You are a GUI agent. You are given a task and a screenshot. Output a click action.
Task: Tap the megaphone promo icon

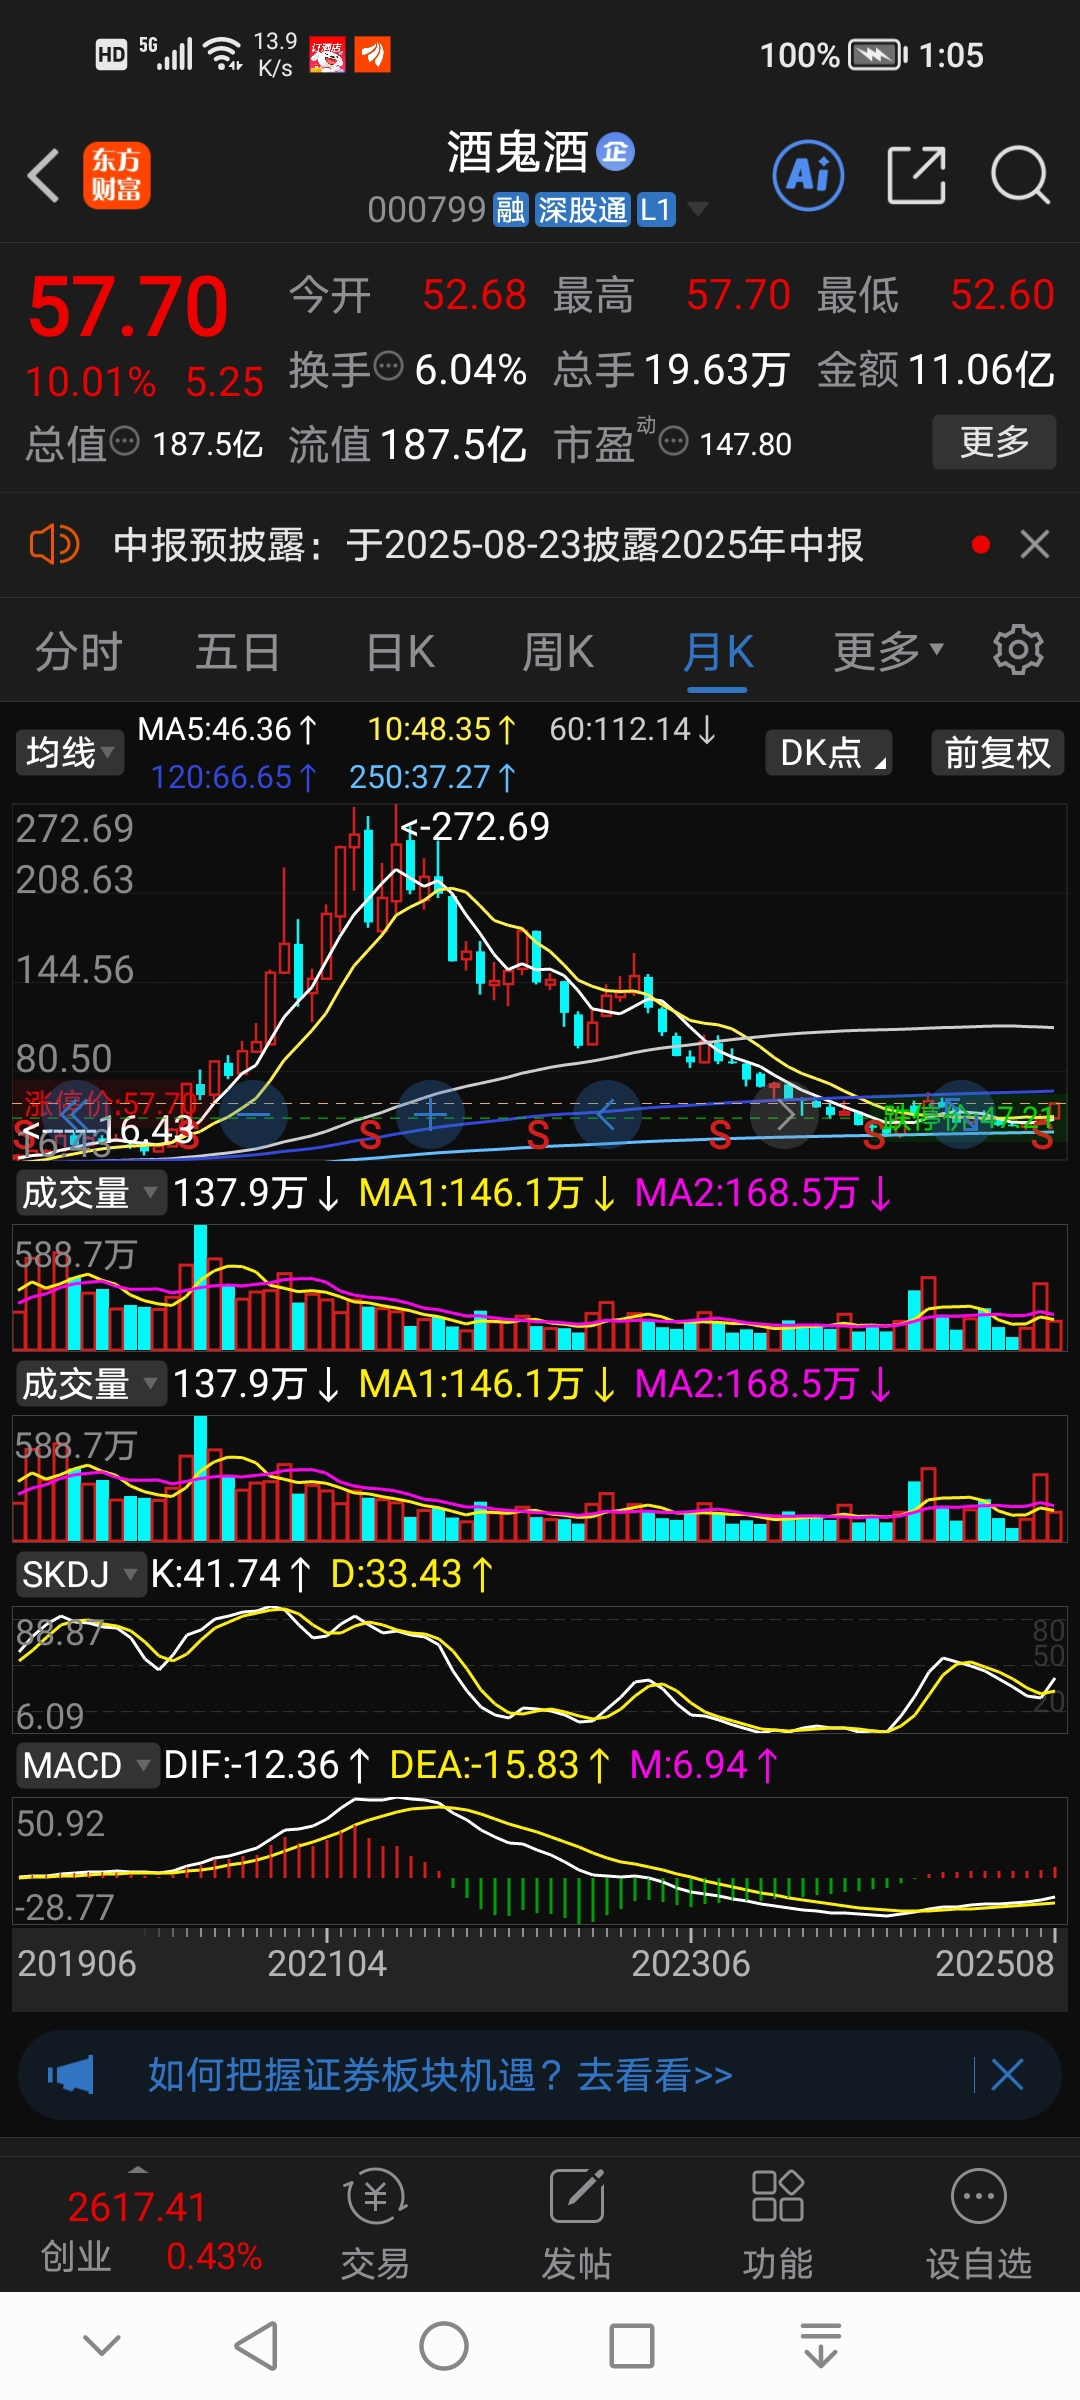coord(71,2075)
